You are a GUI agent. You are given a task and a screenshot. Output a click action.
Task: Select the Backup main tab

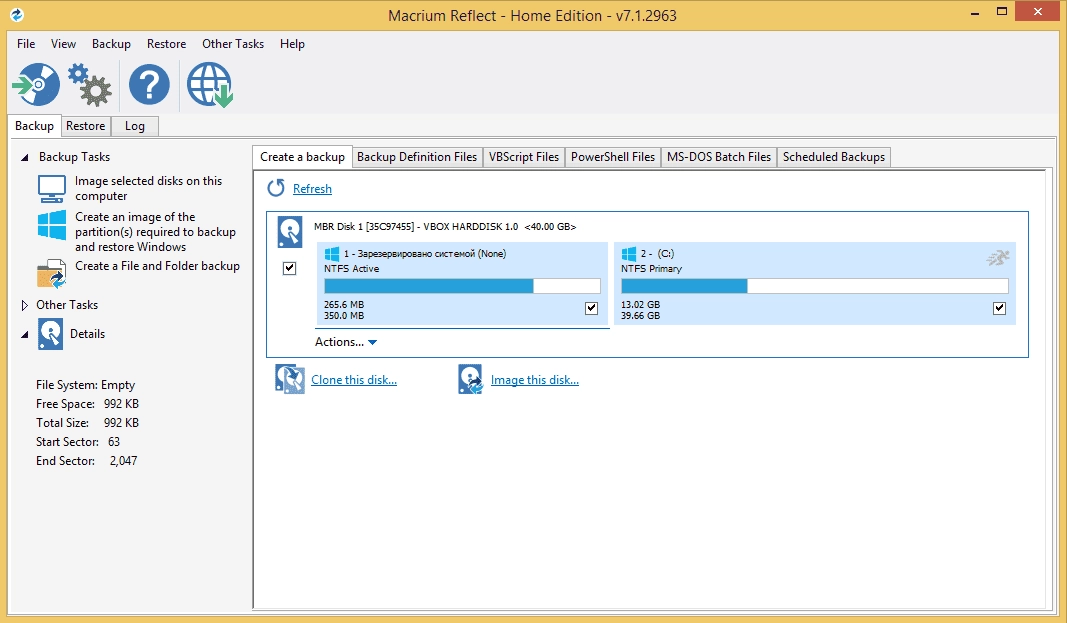[34, 126]
